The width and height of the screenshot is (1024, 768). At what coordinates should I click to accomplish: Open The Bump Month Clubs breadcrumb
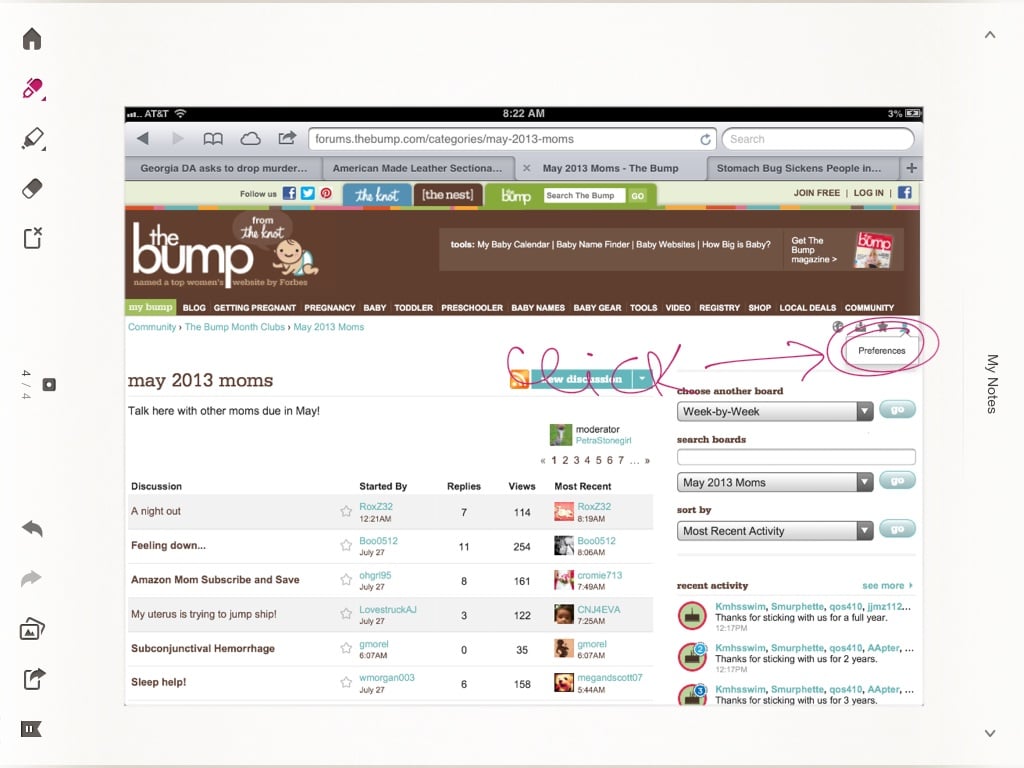[x=234, y=327]
